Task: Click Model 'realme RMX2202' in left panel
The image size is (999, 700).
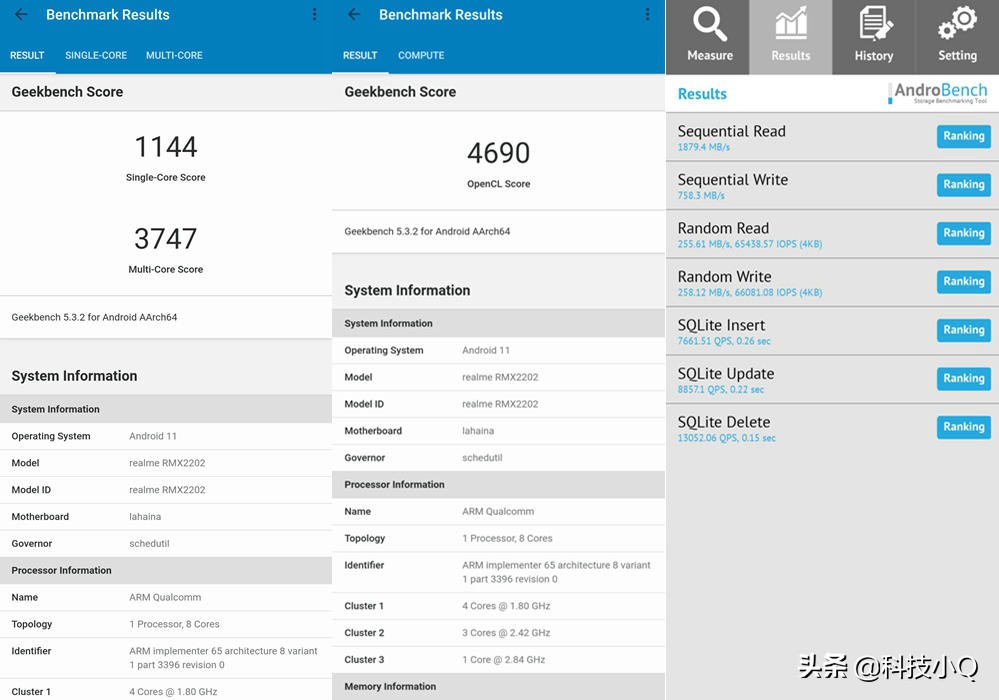Action: tap(167, 462)
